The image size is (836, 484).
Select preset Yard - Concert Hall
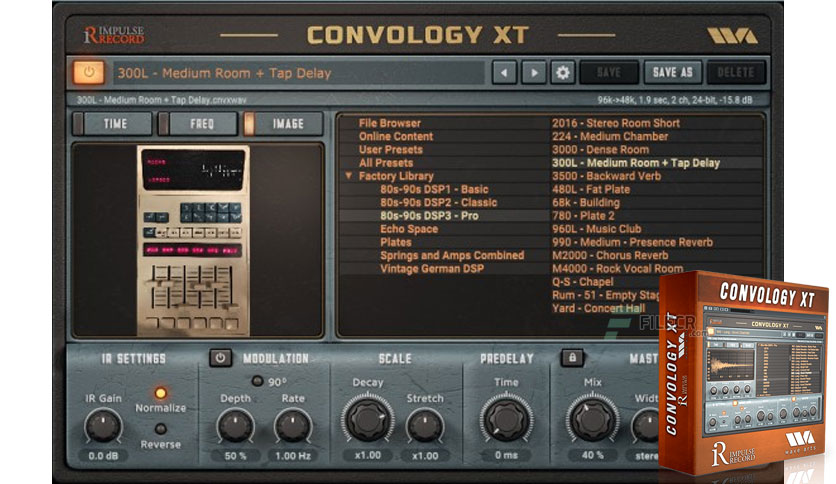598,308
